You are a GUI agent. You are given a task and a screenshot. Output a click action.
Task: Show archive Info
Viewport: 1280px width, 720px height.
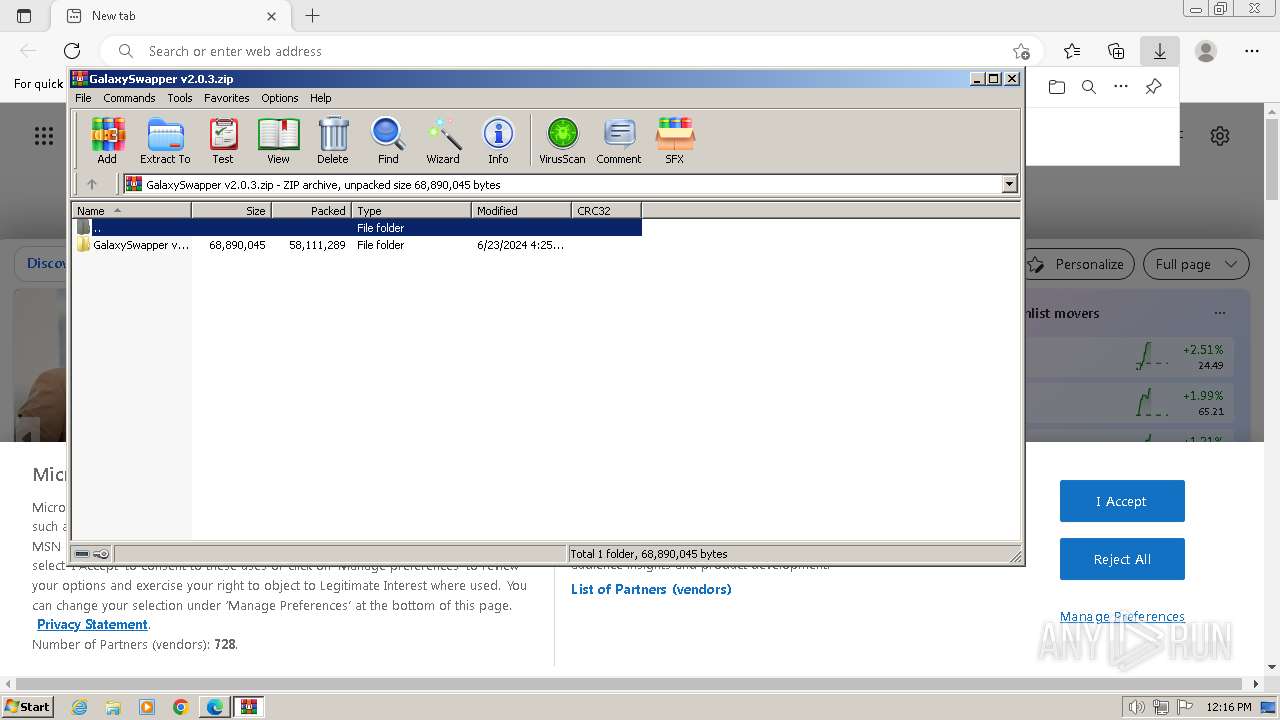pos(498,140)
